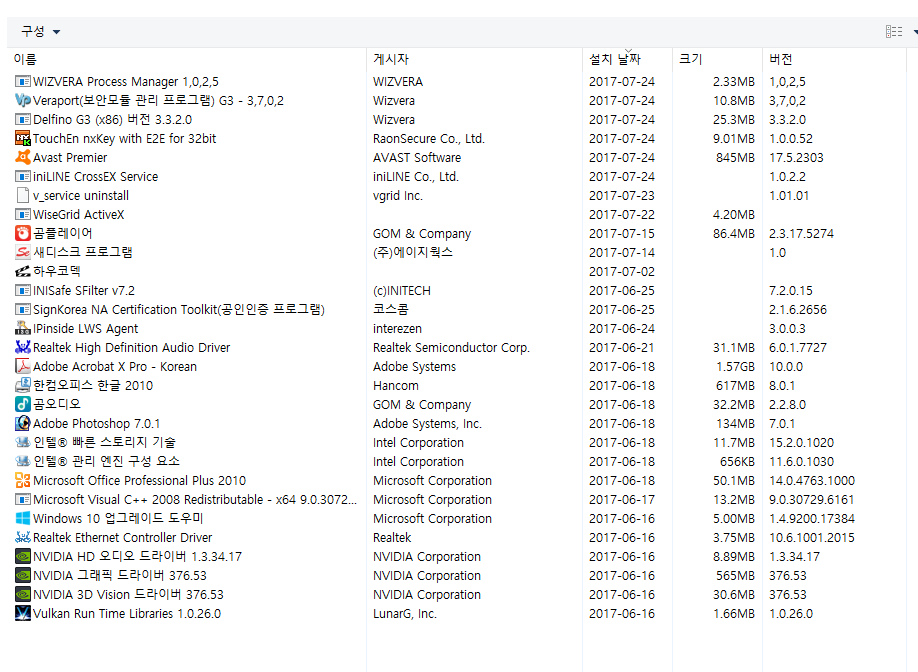The height and width of the screenshot is (672, 918).
Task: Open the 구성 dropdown menu
Action: point(41,32)
